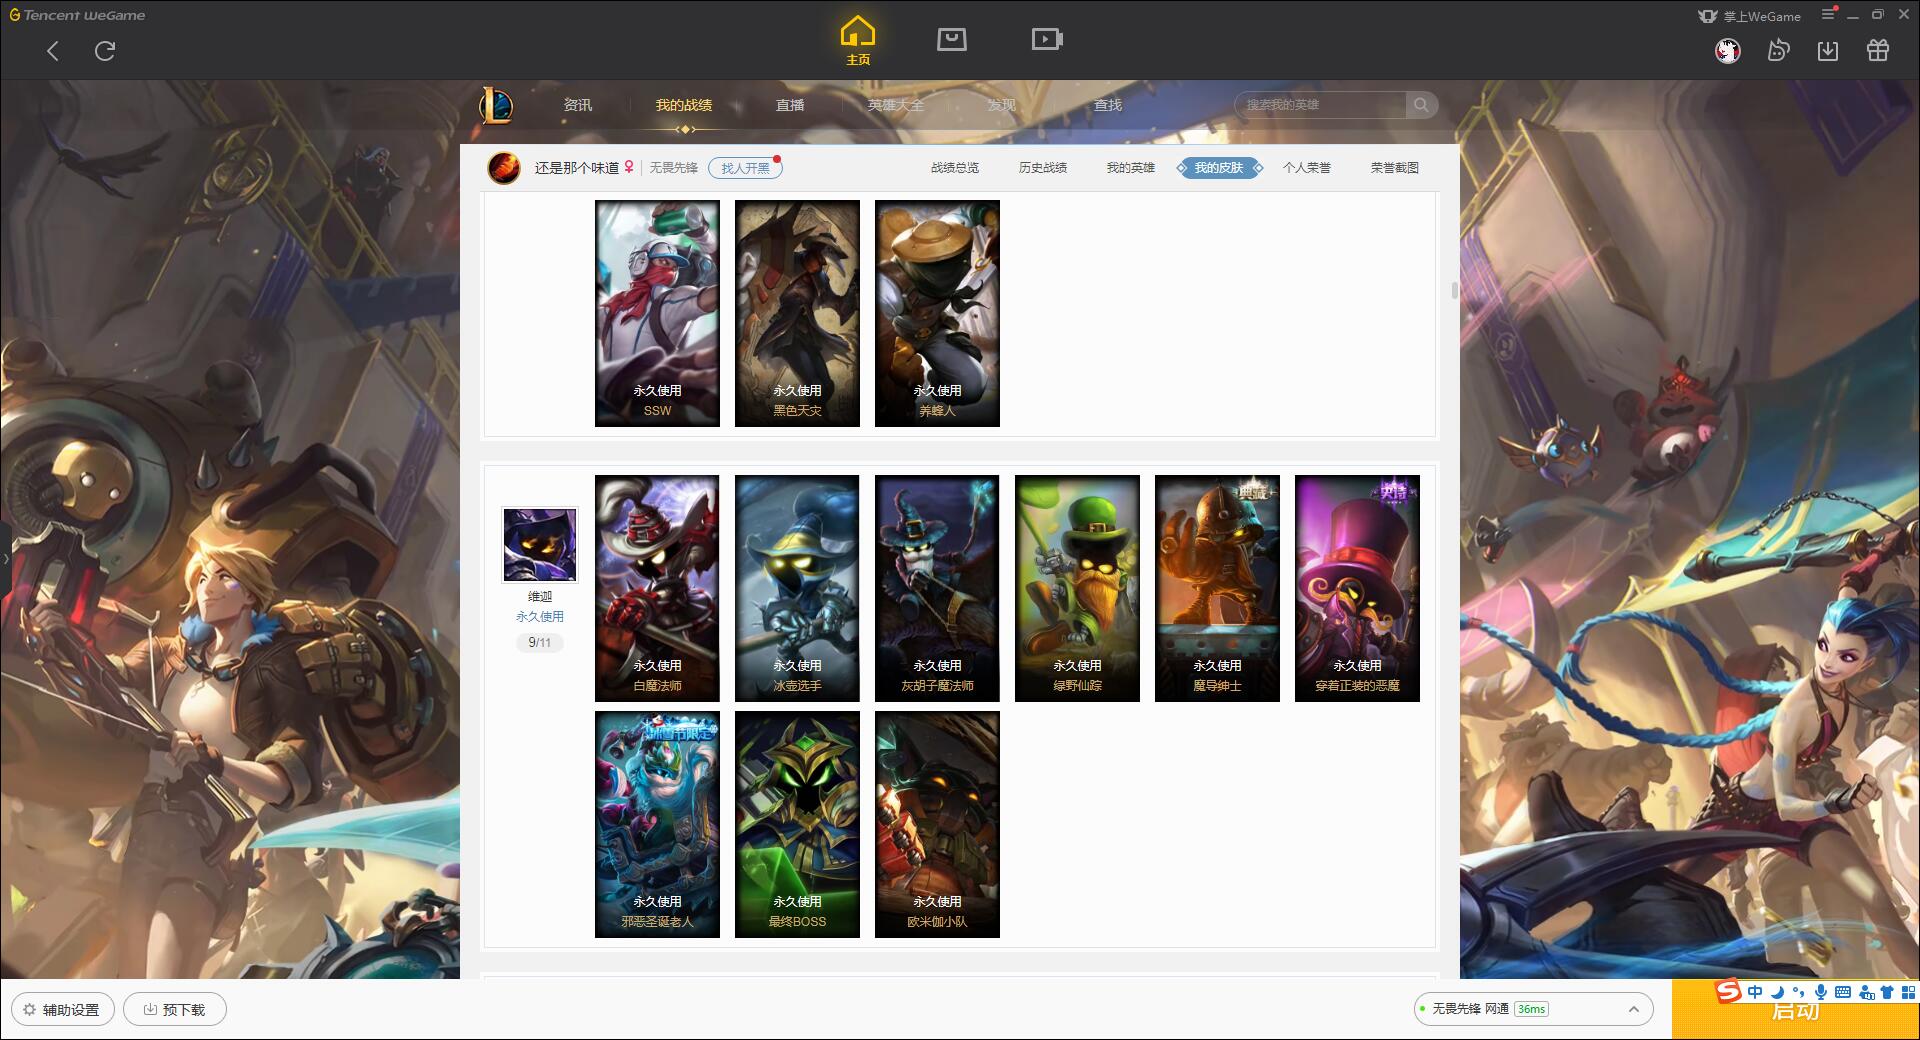Viewport: 1920px width, 1040px height.
Task: Click the 启动 launch game button
Action: [x=1795, y=1010]
